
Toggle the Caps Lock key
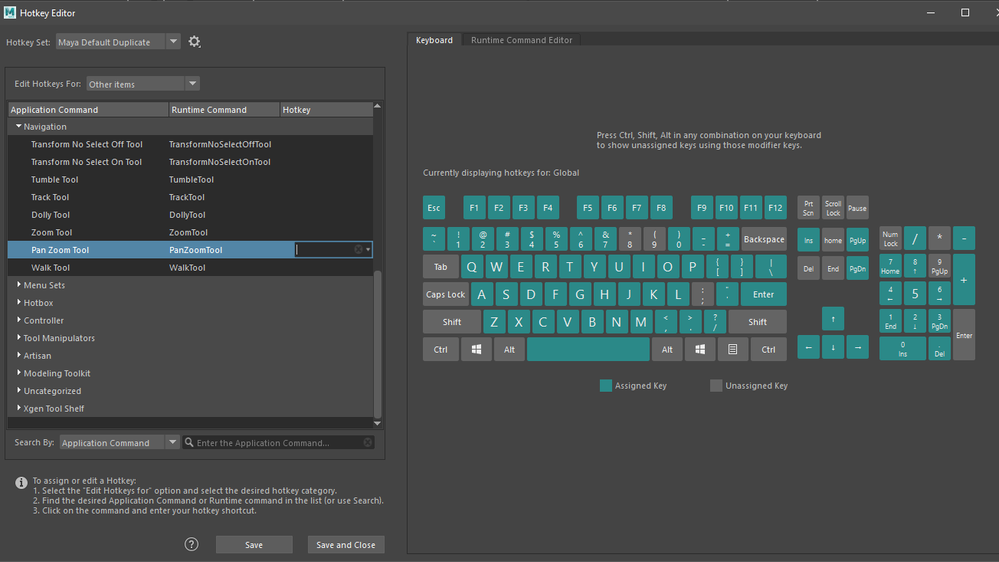(445, 294)
